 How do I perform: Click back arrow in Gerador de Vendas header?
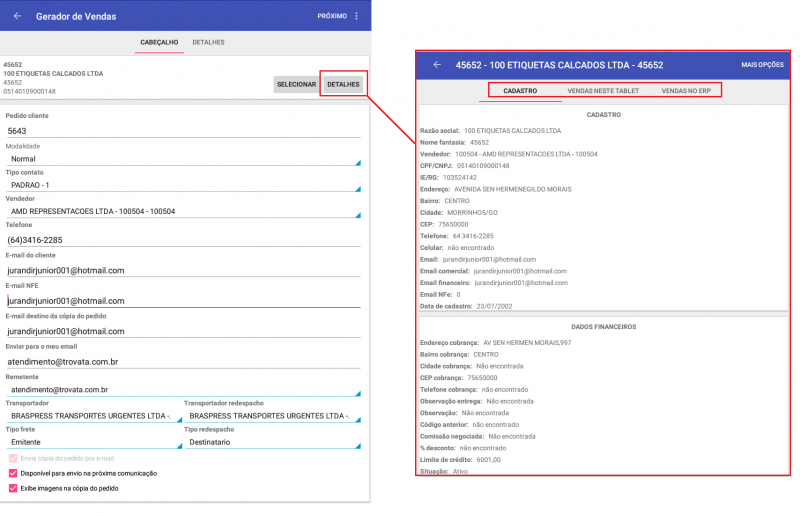(x=17, y=16)
